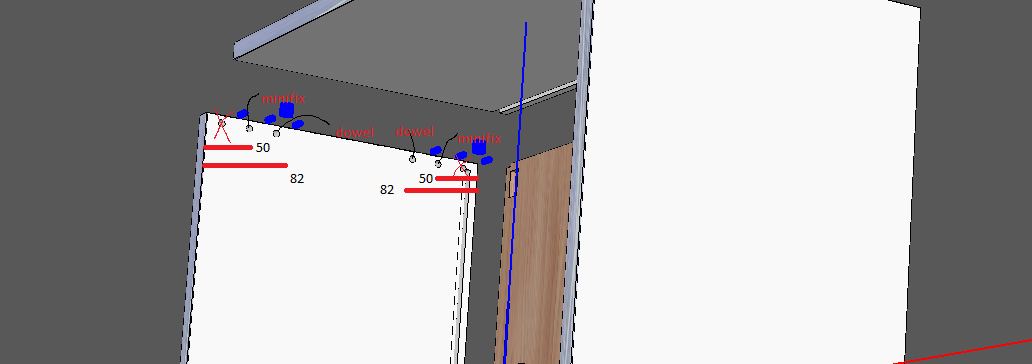Select the red line next to right 82
Screen dimensions: 1032x364
pos(441,190)
